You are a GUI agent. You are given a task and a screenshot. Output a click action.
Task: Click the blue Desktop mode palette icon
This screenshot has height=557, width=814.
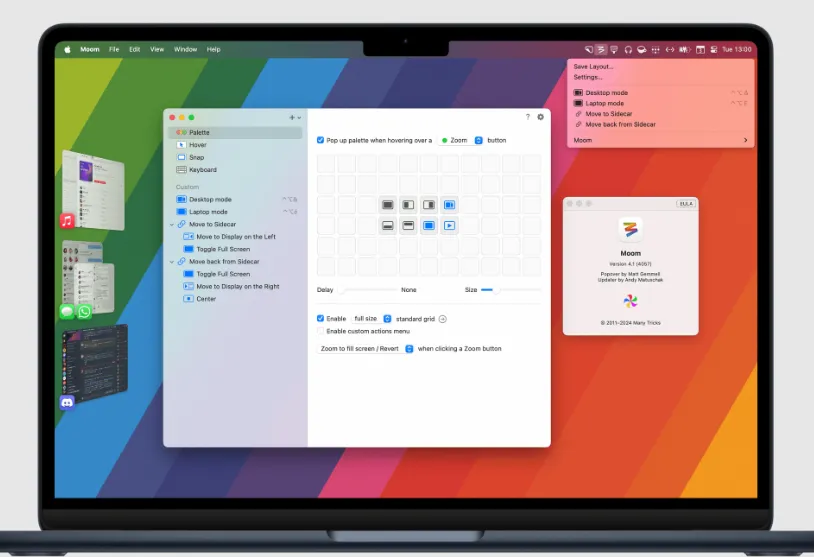pyautogui.click(x=450, y=205)
